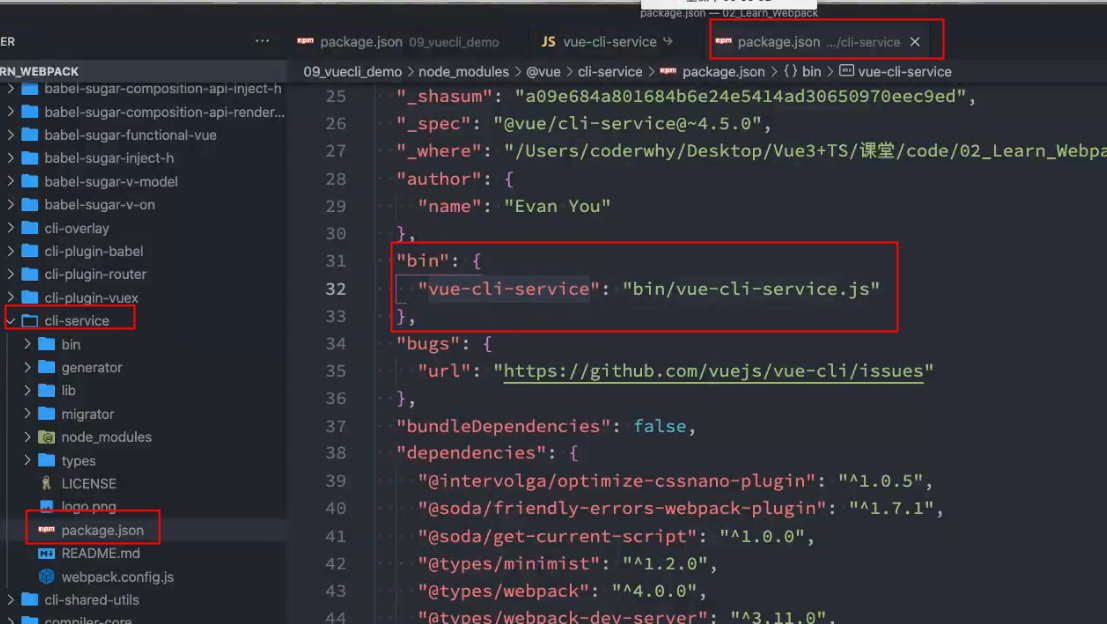1107x624 pixels.
Task: Click the folder icon next to generator
Action: coord(47,367)
